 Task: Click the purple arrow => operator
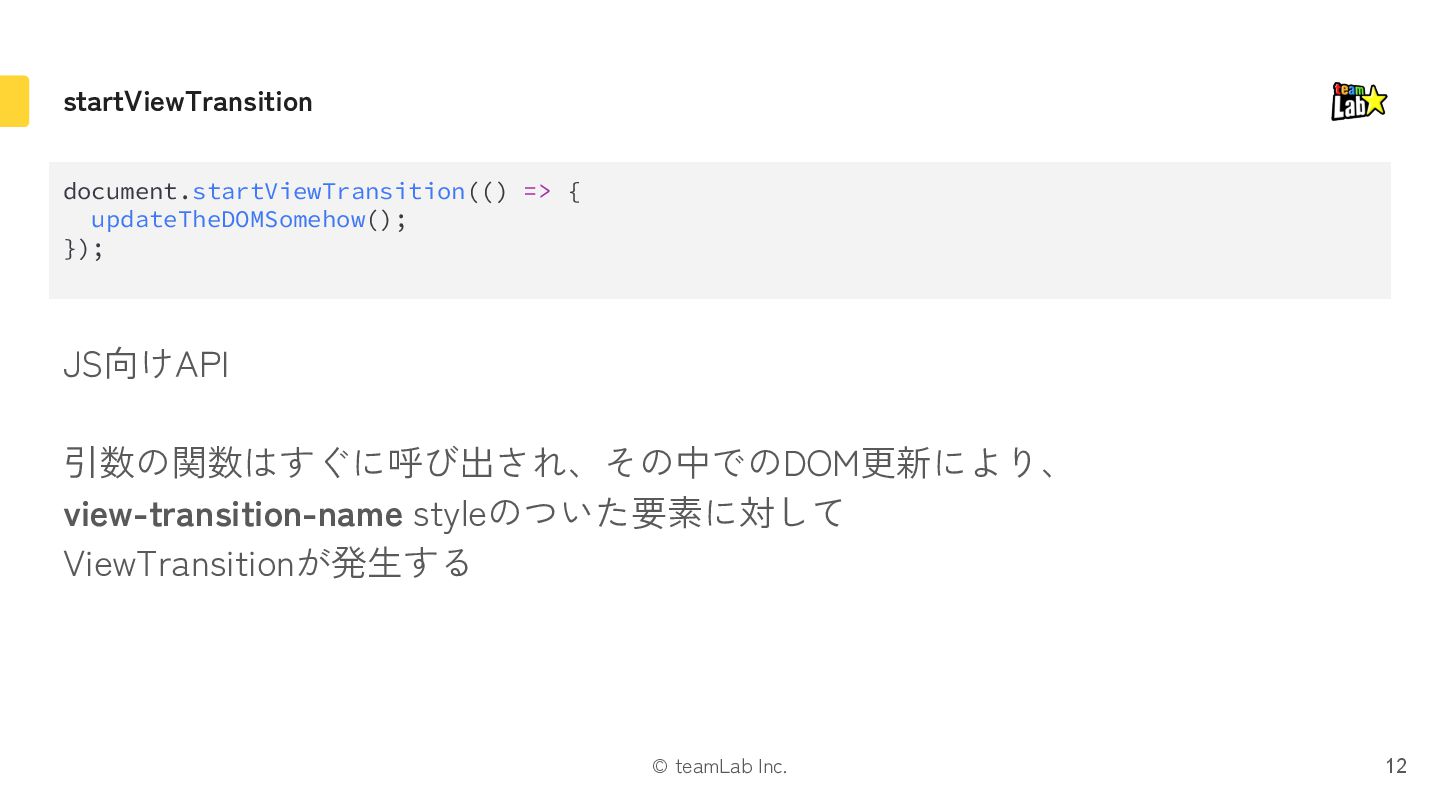537,191
